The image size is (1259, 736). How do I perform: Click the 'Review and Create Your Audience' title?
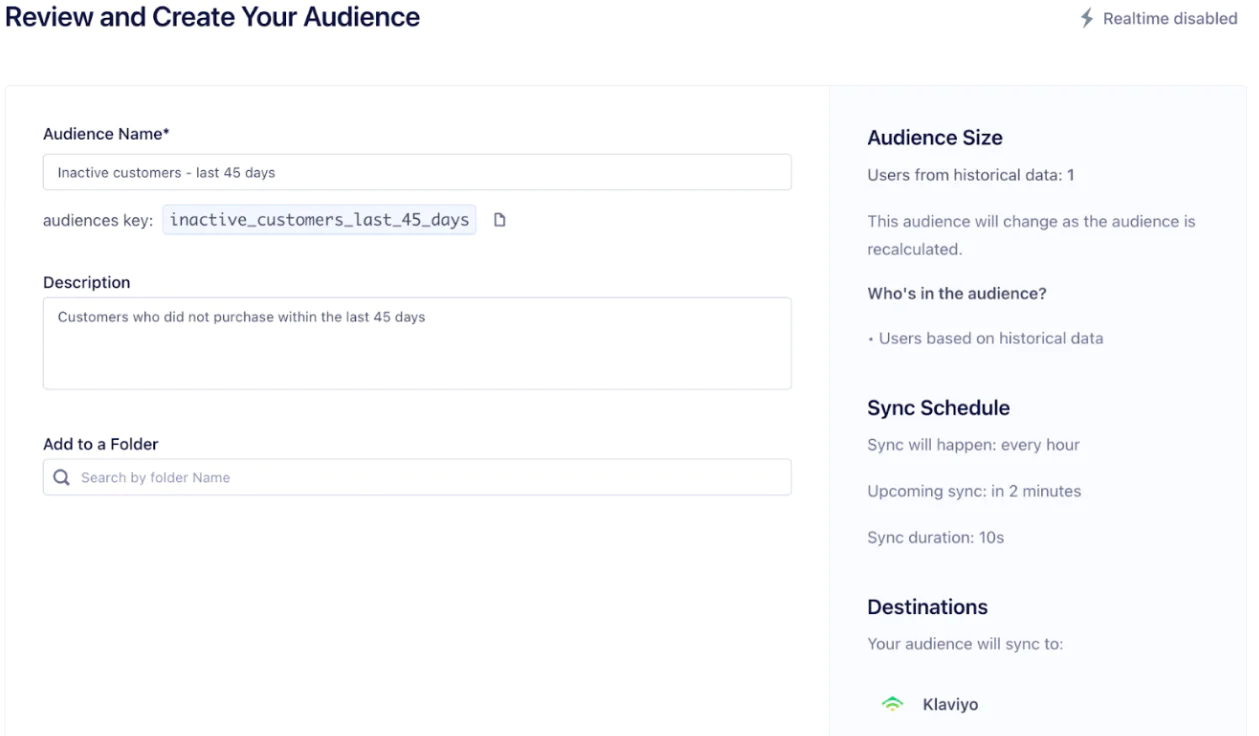[212, 17]
